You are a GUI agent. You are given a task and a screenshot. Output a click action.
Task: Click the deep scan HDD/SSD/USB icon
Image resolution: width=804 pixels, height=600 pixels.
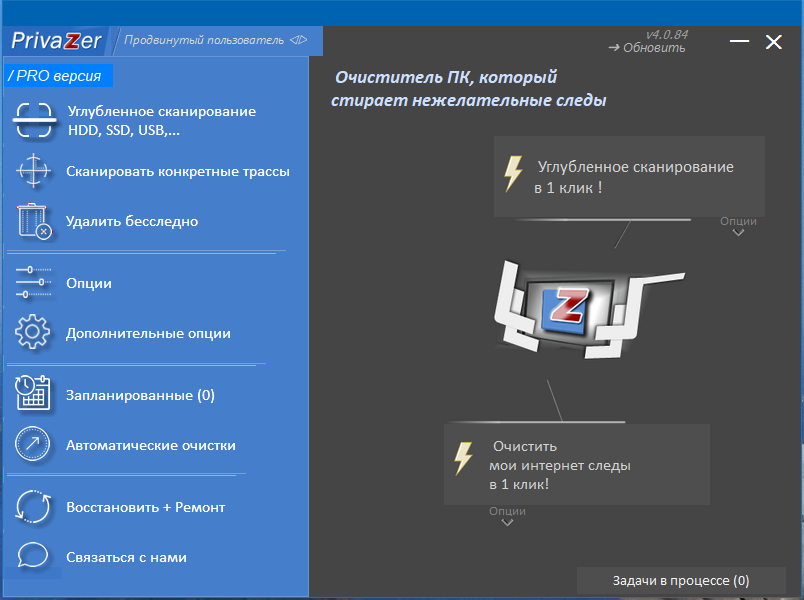34,121
